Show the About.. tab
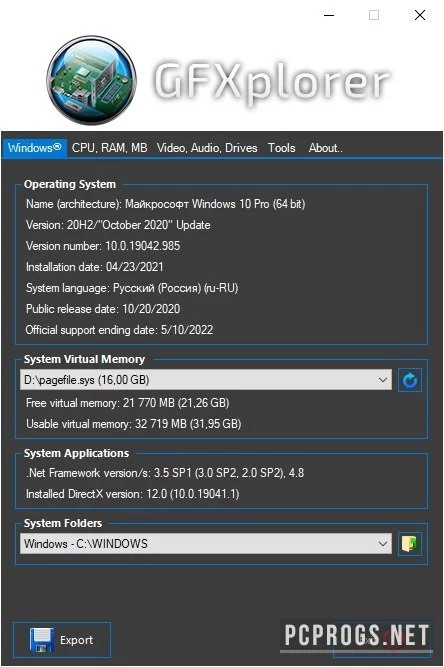Viewport: 444px width, 667px height. 325,148
